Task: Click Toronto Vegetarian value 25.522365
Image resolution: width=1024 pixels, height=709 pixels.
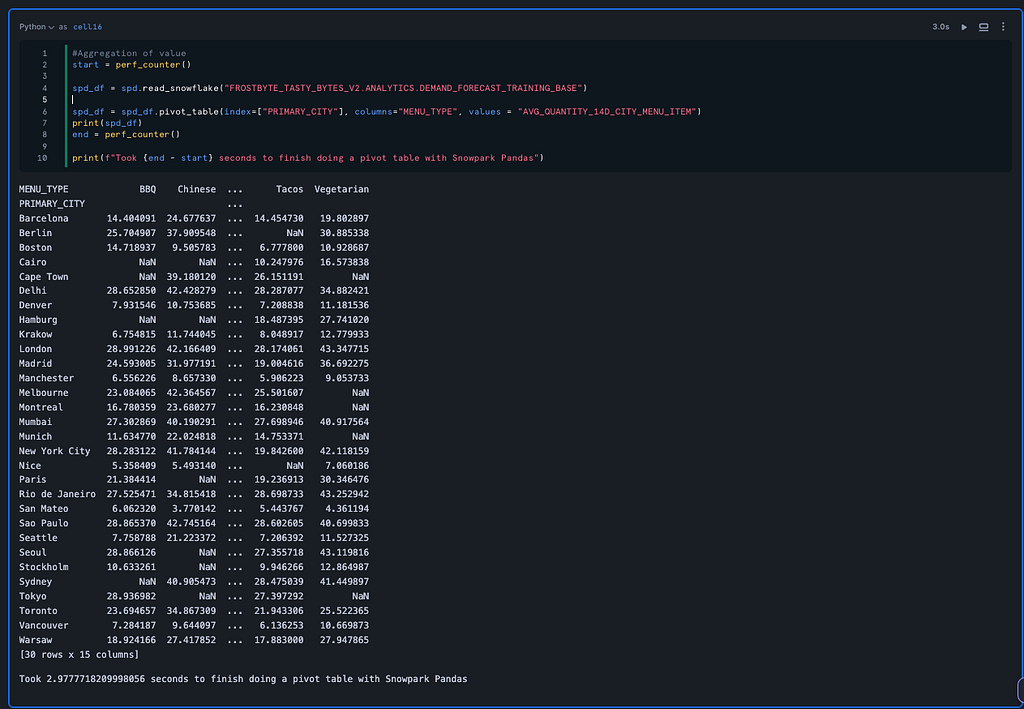Action: point(344,611)
